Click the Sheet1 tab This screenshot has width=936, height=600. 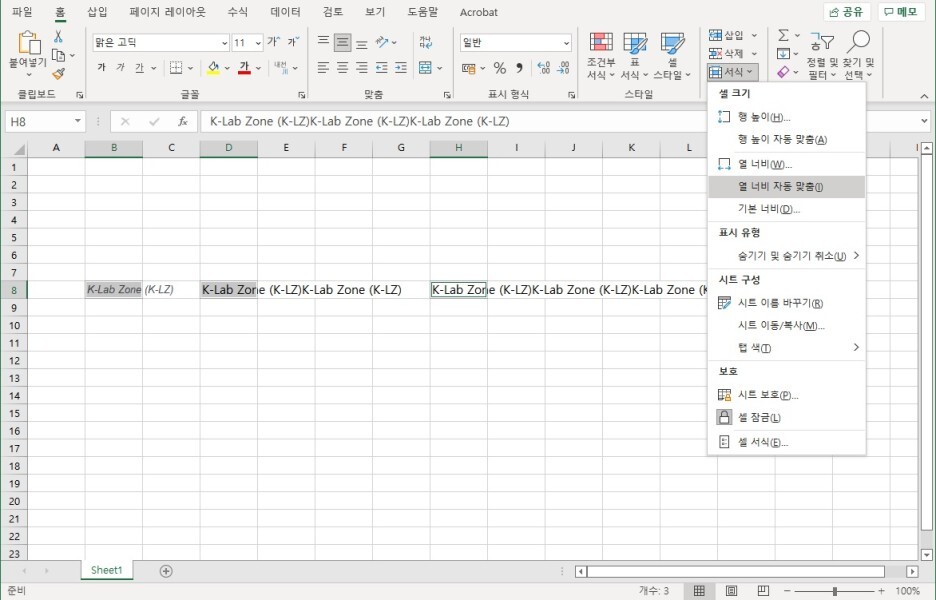106,570
